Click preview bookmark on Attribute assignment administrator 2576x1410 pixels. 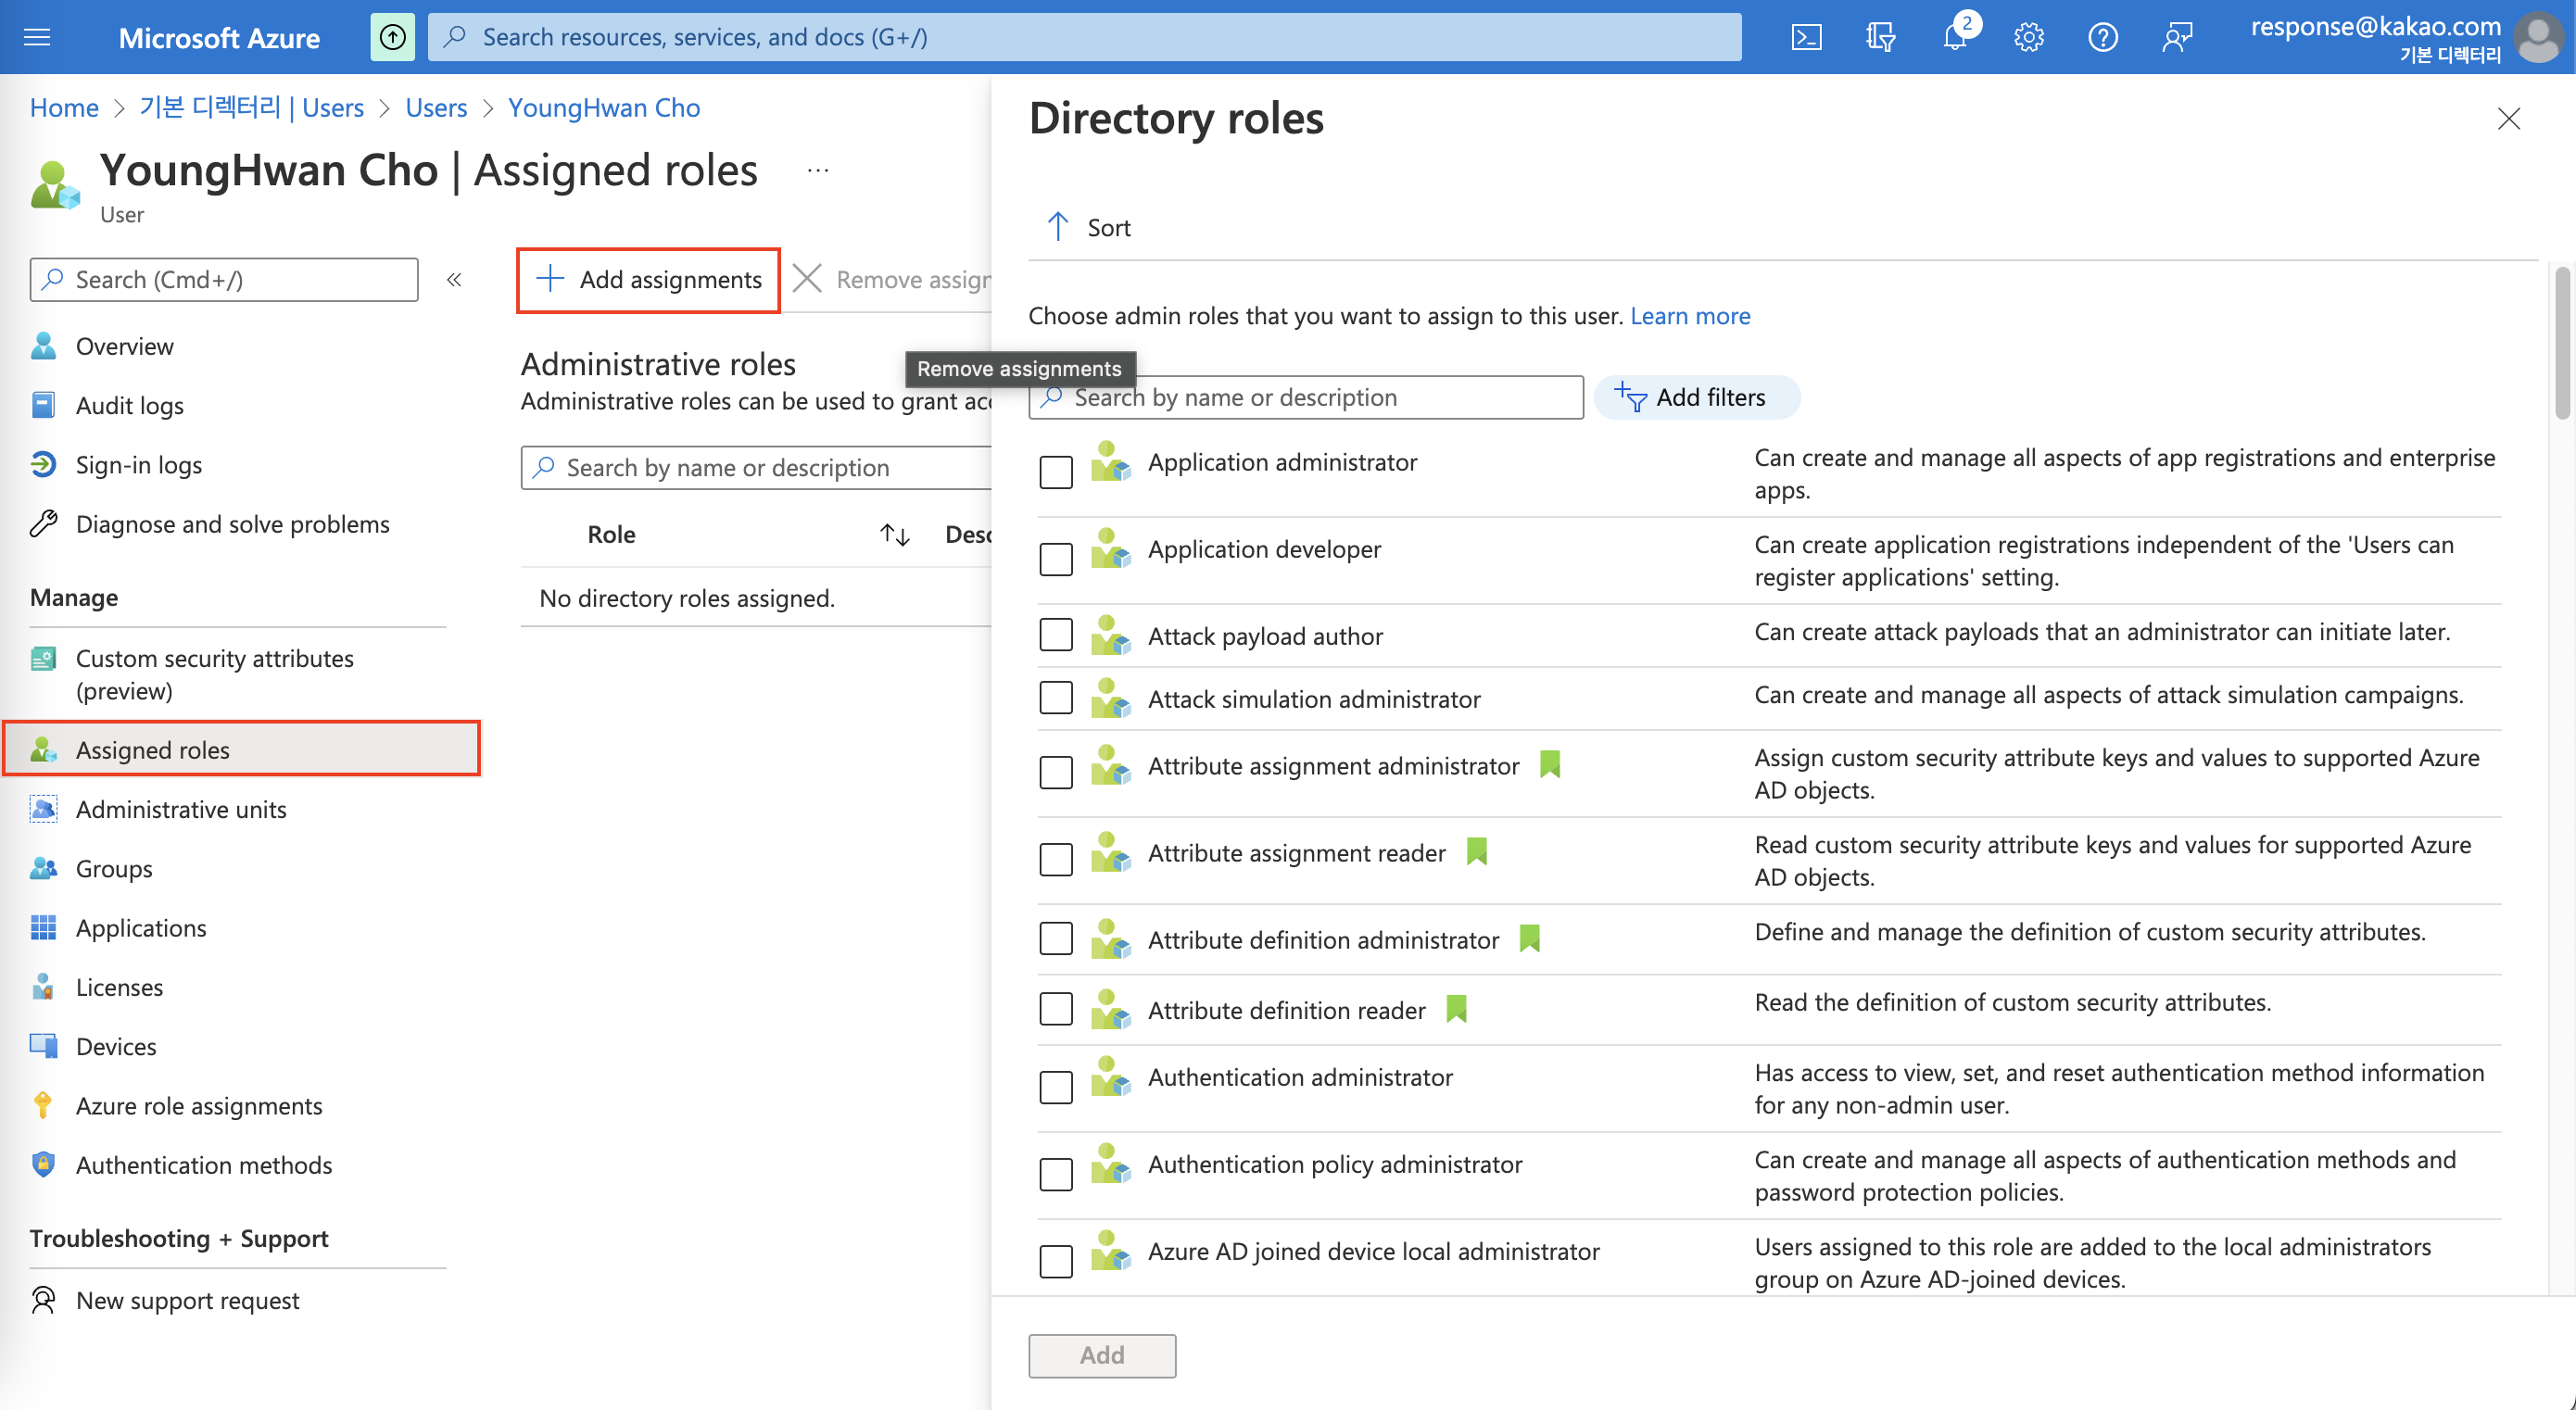1550,765
